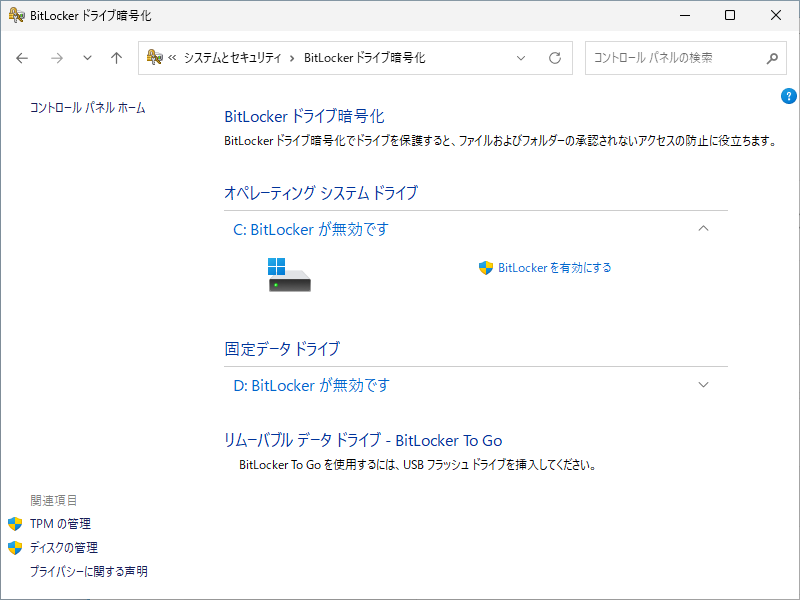The width and height of the screenshot is (800, 600).
Task: Click オペレーティング システム ドライブ heading text
Action: 321,193
